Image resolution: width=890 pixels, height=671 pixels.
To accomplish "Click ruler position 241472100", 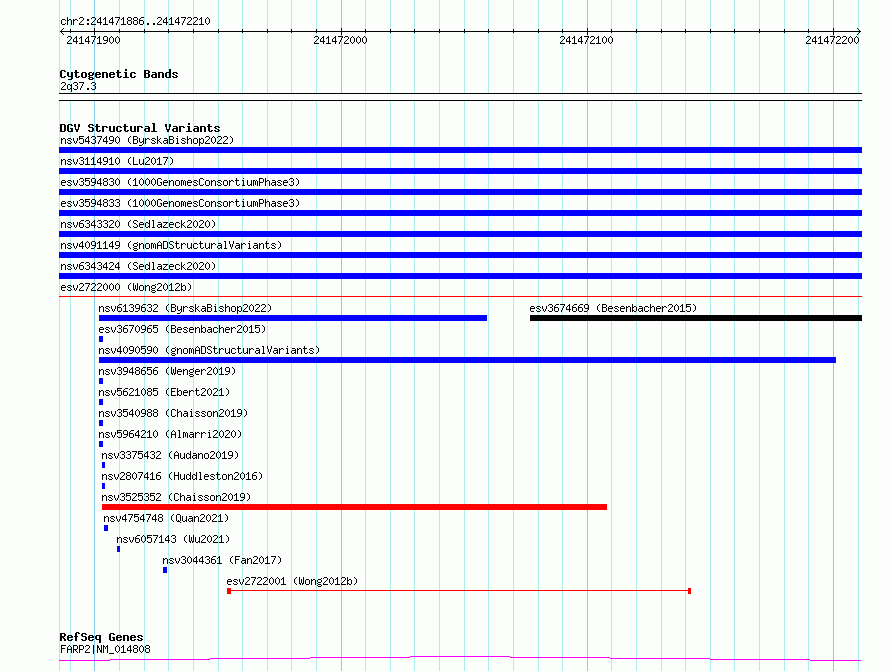I will point(587,40).
